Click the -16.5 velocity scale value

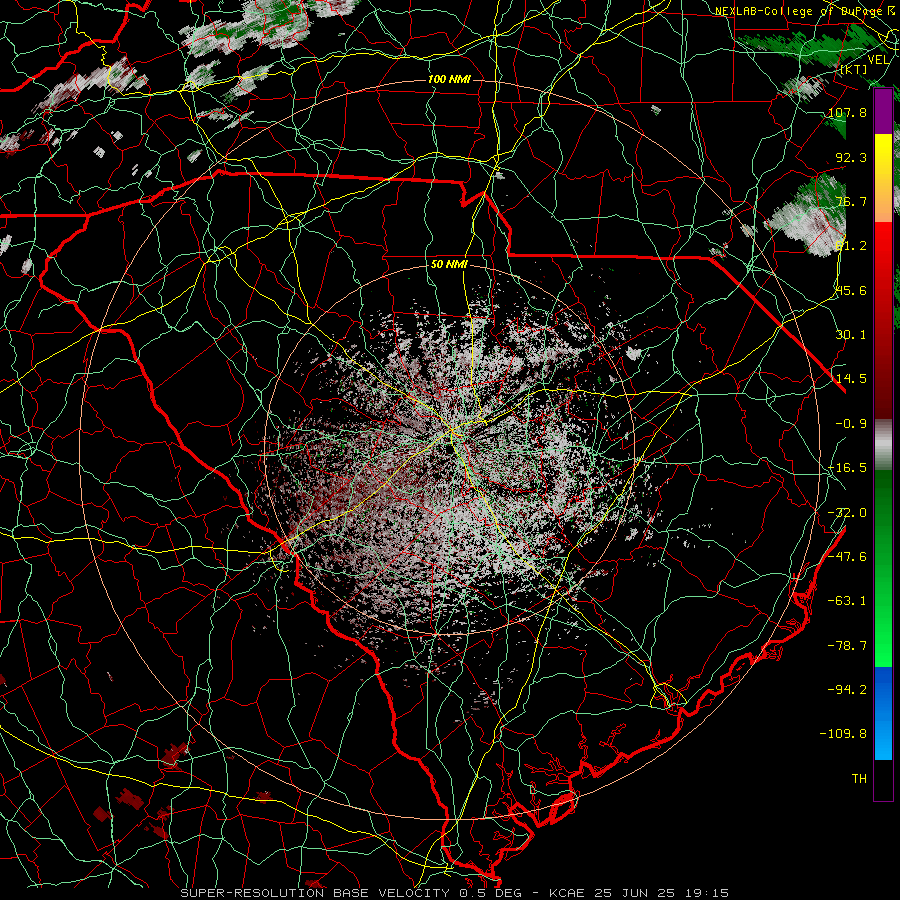(847, 468)
